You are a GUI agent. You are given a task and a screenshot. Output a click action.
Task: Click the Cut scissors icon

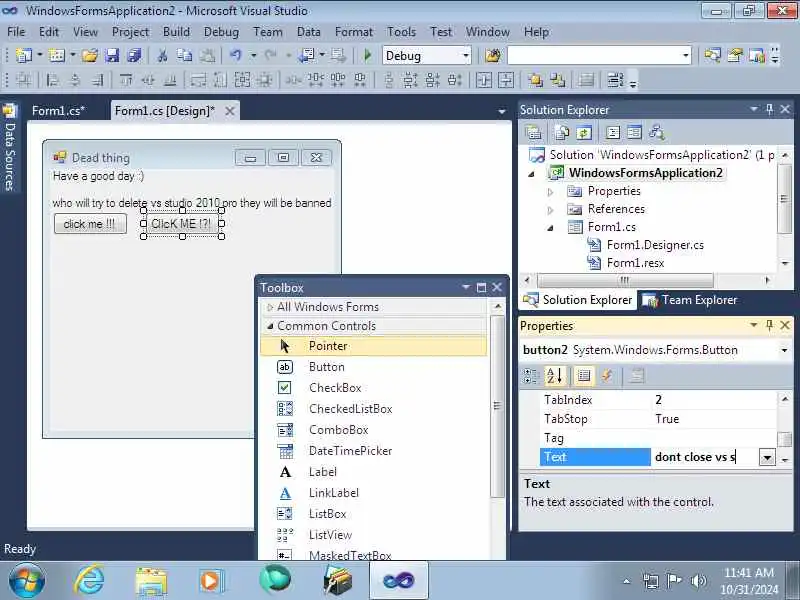[162, 55]
